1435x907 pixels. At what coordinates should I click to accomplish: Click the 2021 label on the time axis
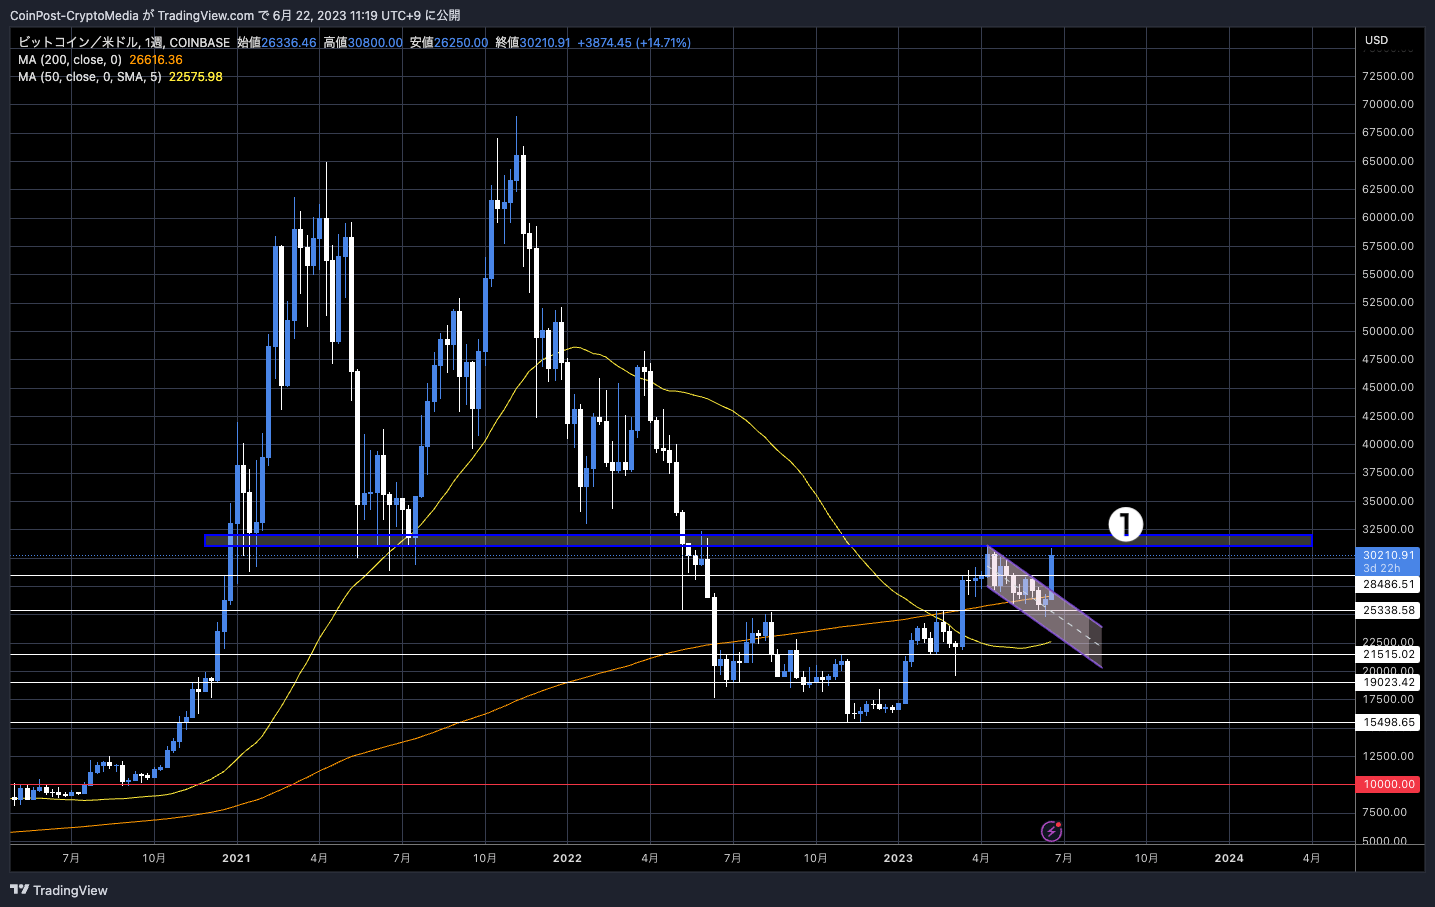click(236, 858)
